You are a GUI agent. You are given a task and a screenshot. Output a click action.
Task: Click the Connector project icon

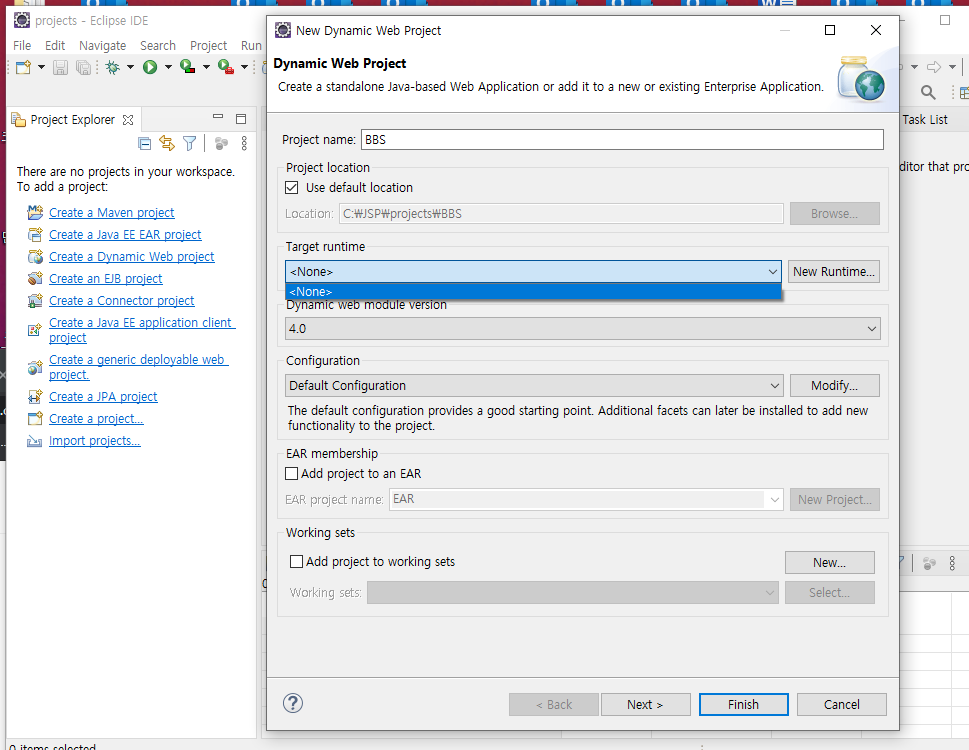tap(35, 301)
